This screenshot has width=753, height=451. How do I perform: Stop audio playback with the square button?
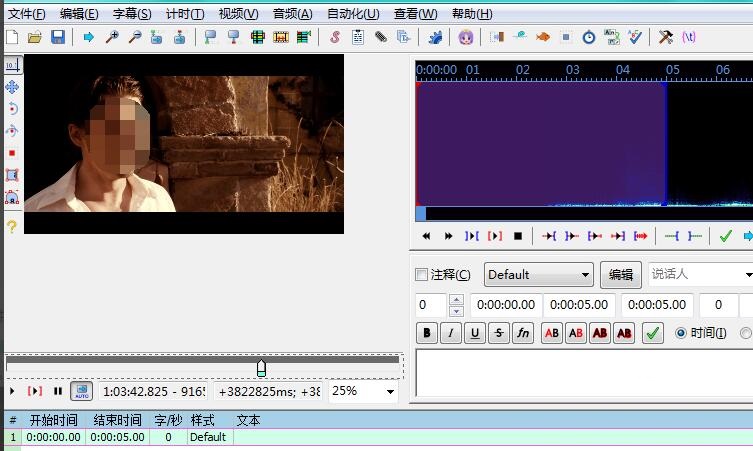point(518,236)
